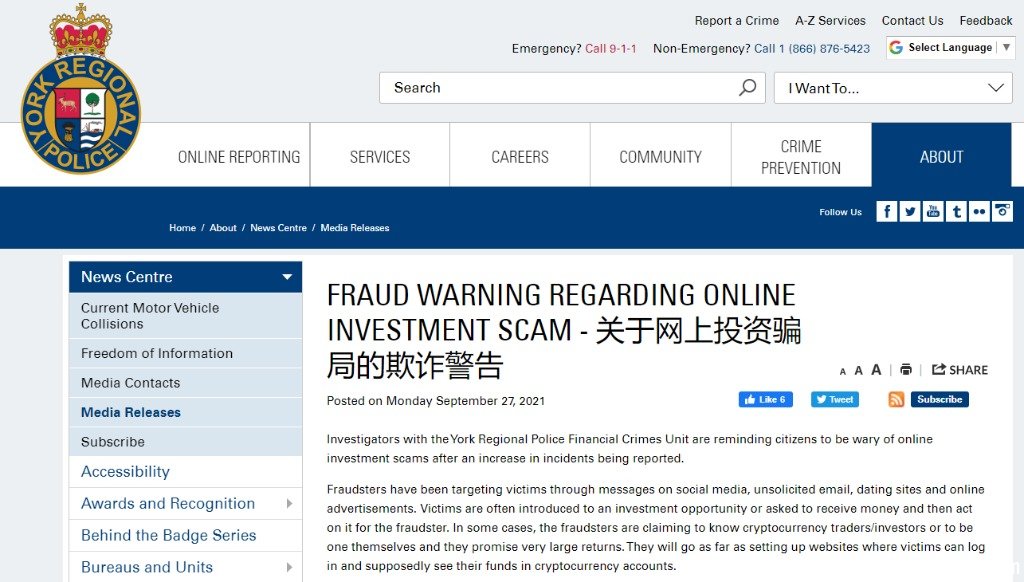Set largest text size A
The image size is (1024, 582).
click(876, 370)
